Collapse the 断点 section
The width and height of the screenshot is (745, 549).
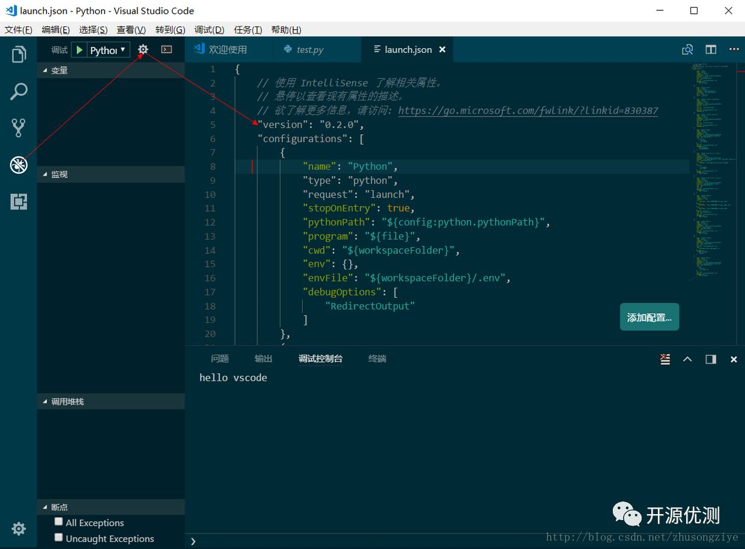[x=111, y=507]
